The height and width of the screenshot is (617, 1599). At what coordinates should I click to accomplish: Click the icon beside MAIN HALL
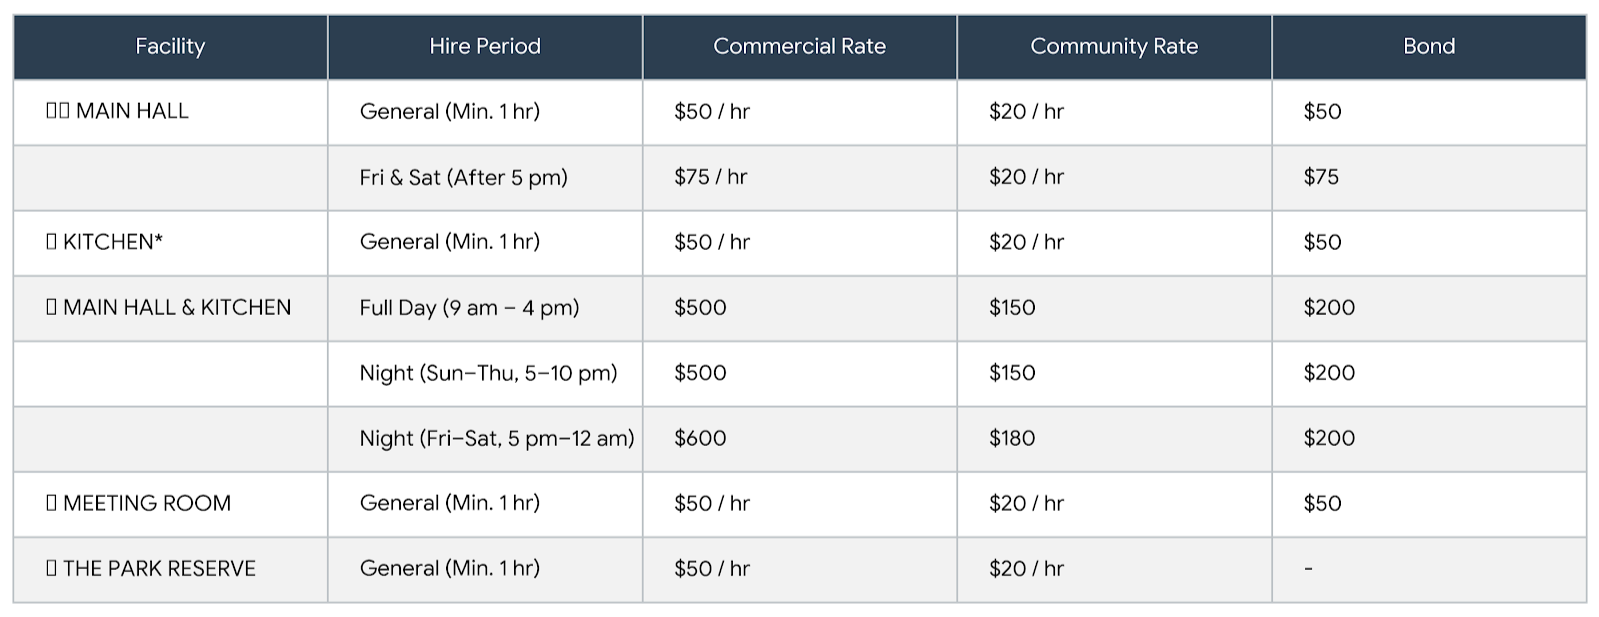pos(57,111)
